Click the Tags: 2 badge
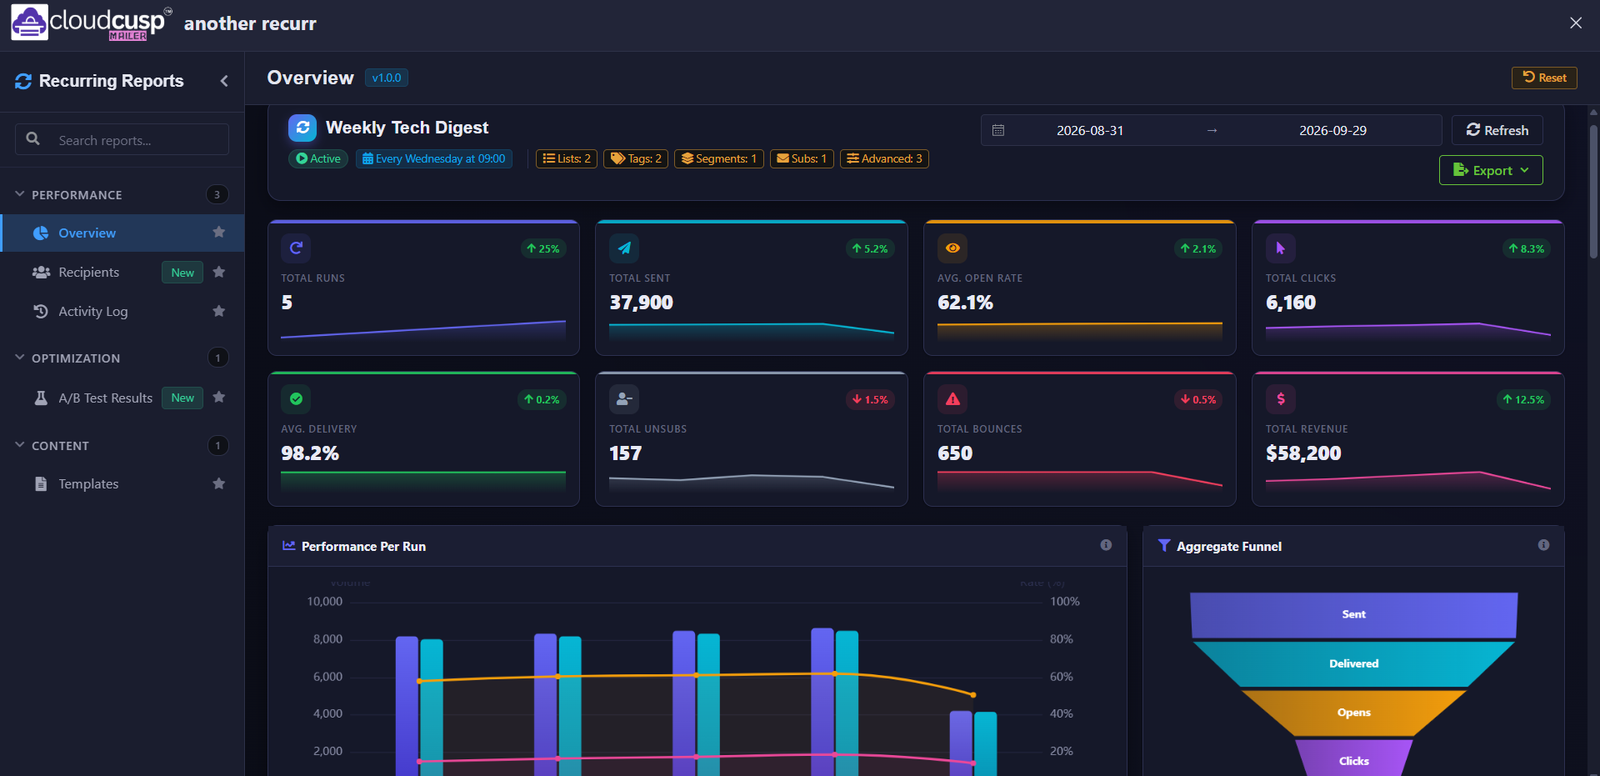This screenshot has height=776, width=1600. [636, 159]
